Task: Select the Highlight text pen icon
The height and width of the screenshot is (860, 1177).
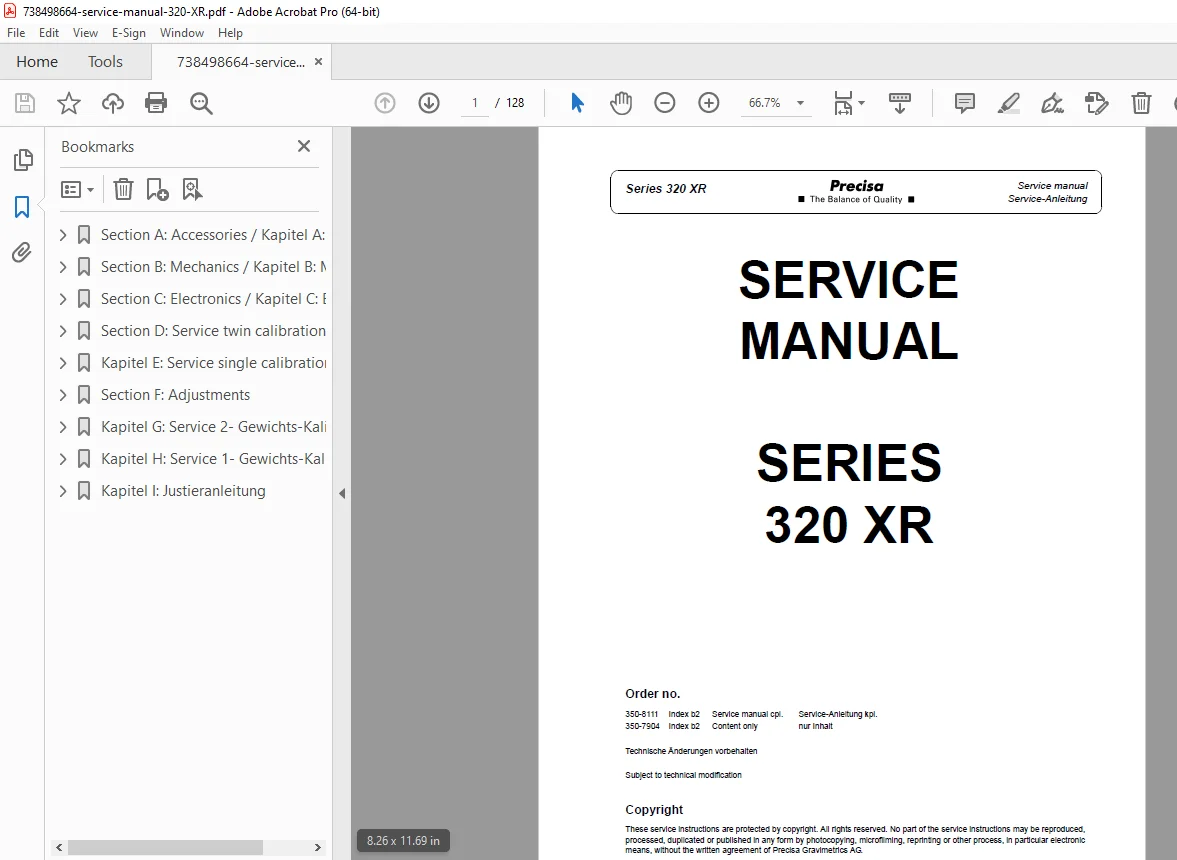Action: tap(1009, 103)
